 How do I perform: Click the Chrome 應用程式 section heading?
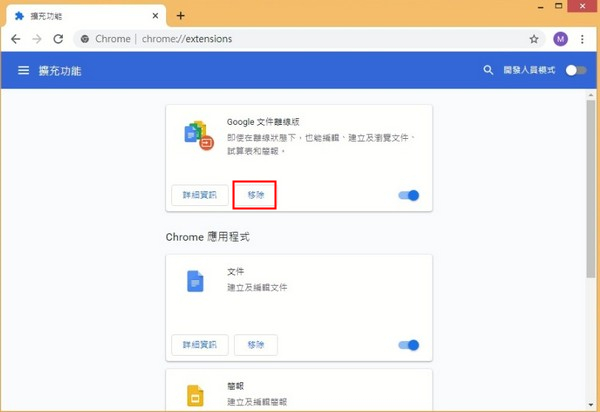pyautogui.click(x=207, y=237)
